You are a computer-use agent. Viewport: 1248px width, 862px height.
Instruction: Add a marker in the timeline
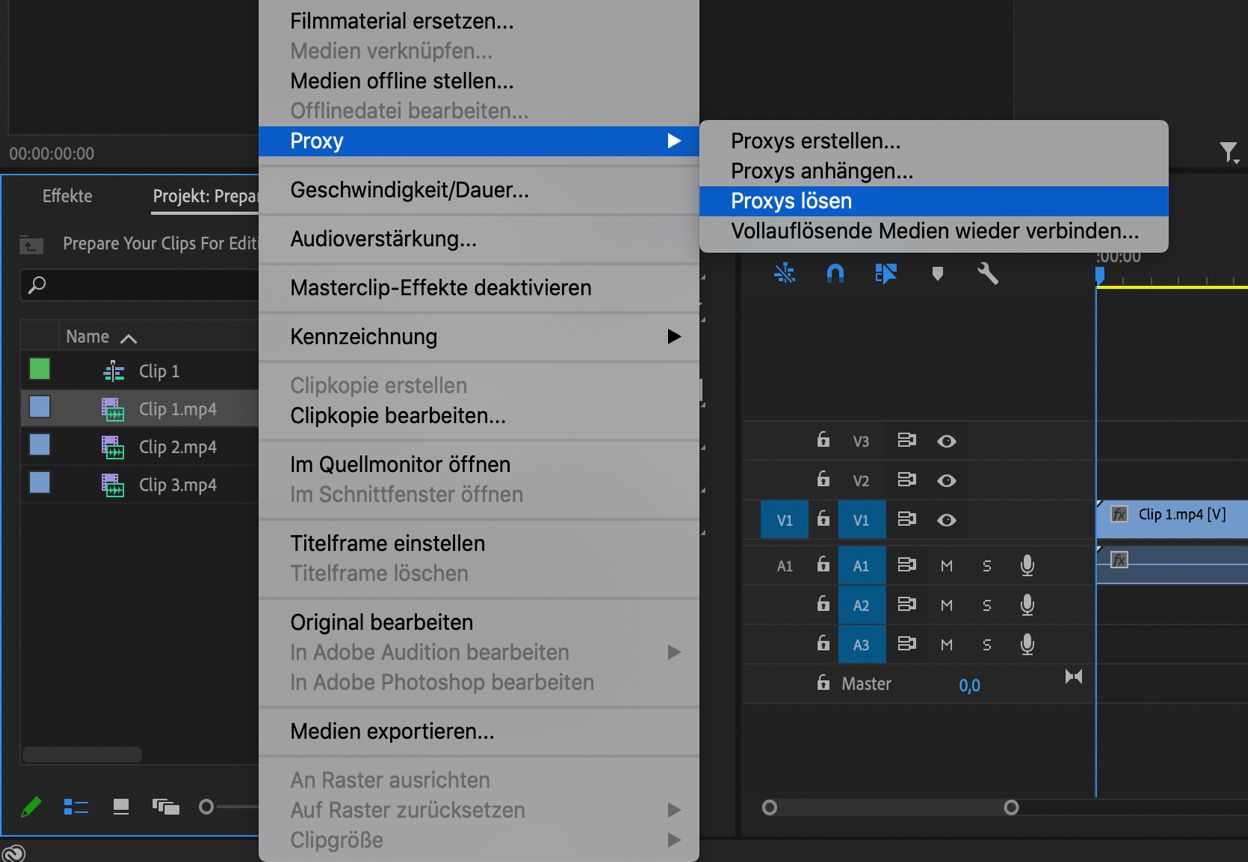point(937,273)
